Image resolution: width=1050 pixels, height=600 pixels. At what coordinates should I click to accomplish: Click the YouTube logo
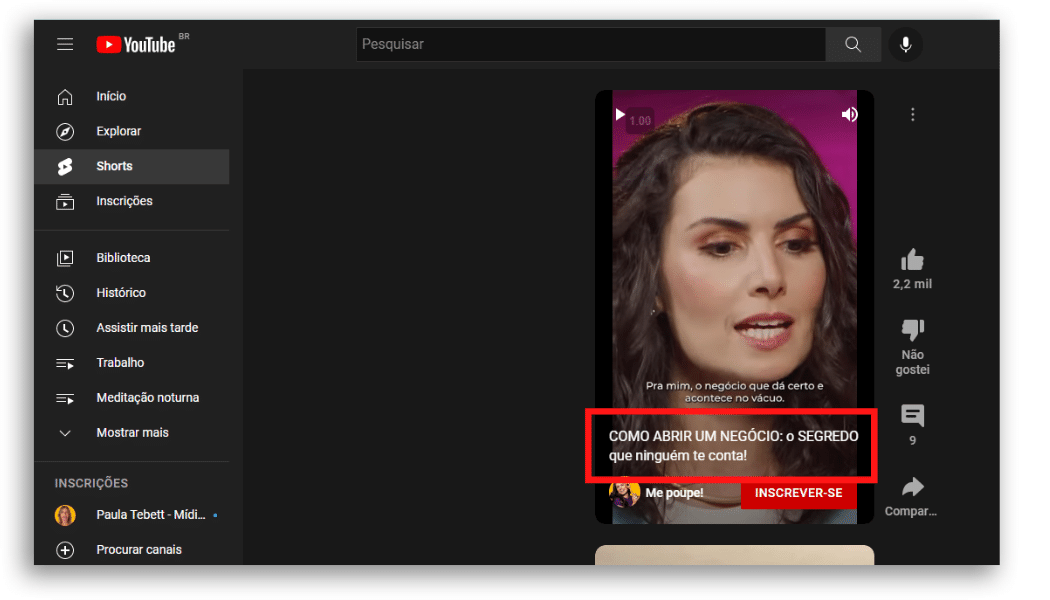[x=136, y=44]
